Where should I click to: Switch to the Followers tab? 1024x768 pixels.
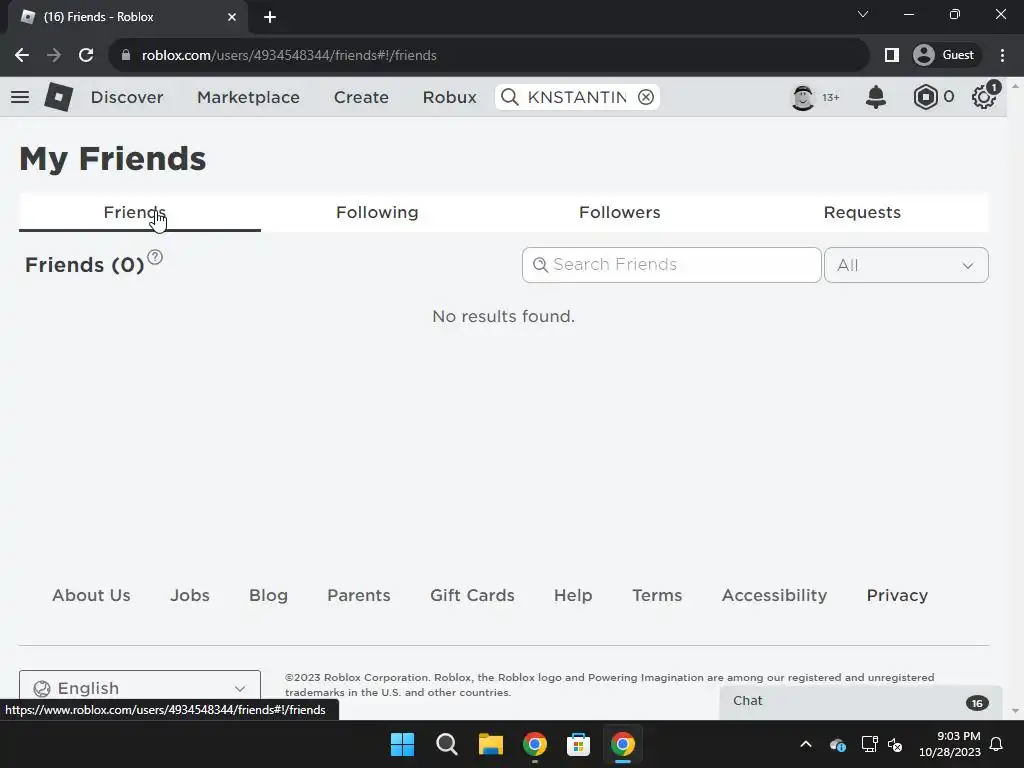click(620, 212)
